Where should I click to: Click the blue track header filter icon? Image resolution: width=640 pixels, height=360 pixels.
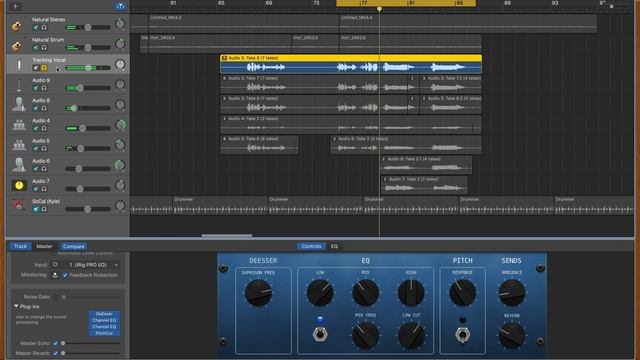coord(120,6)
